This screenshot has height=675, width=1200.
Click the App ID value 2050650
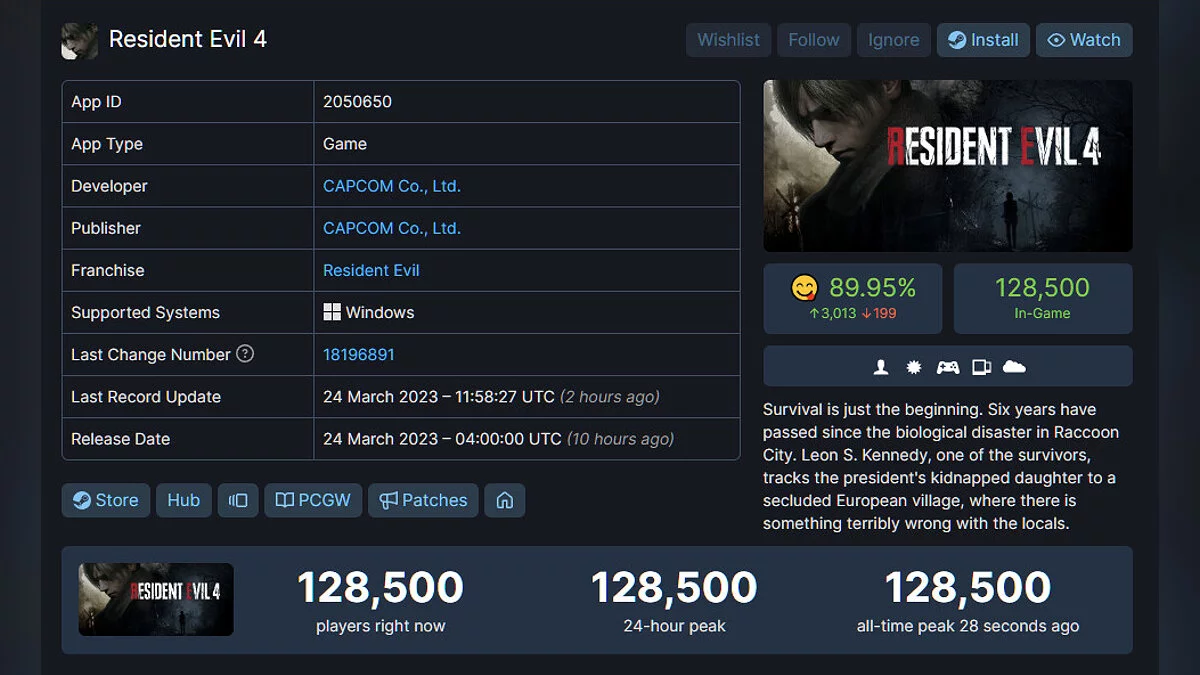coord(358,102)
